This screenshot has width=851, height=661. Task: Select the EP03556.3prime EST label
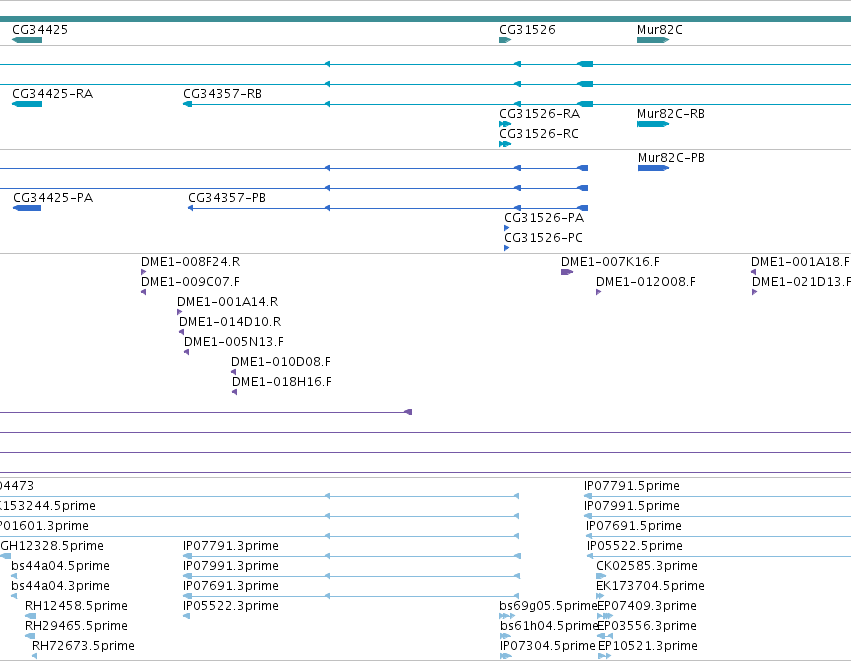click(x=647, y=627)
